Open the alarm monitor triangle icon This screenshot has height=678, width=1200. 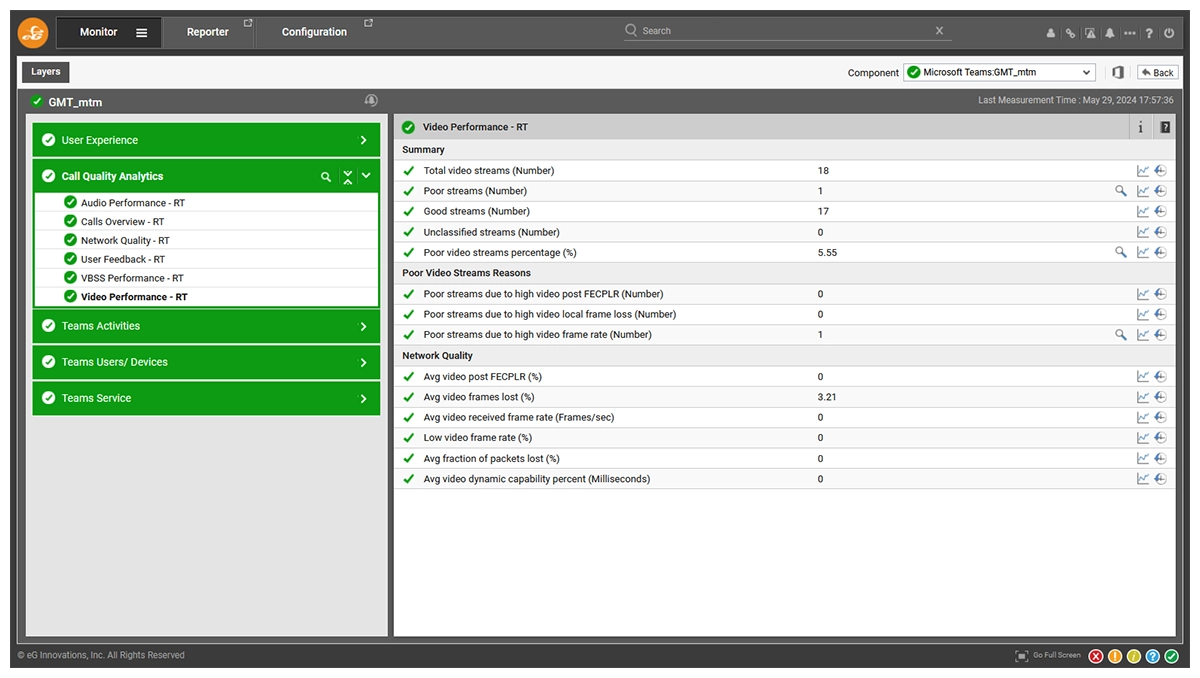[x=1090, y=33]
